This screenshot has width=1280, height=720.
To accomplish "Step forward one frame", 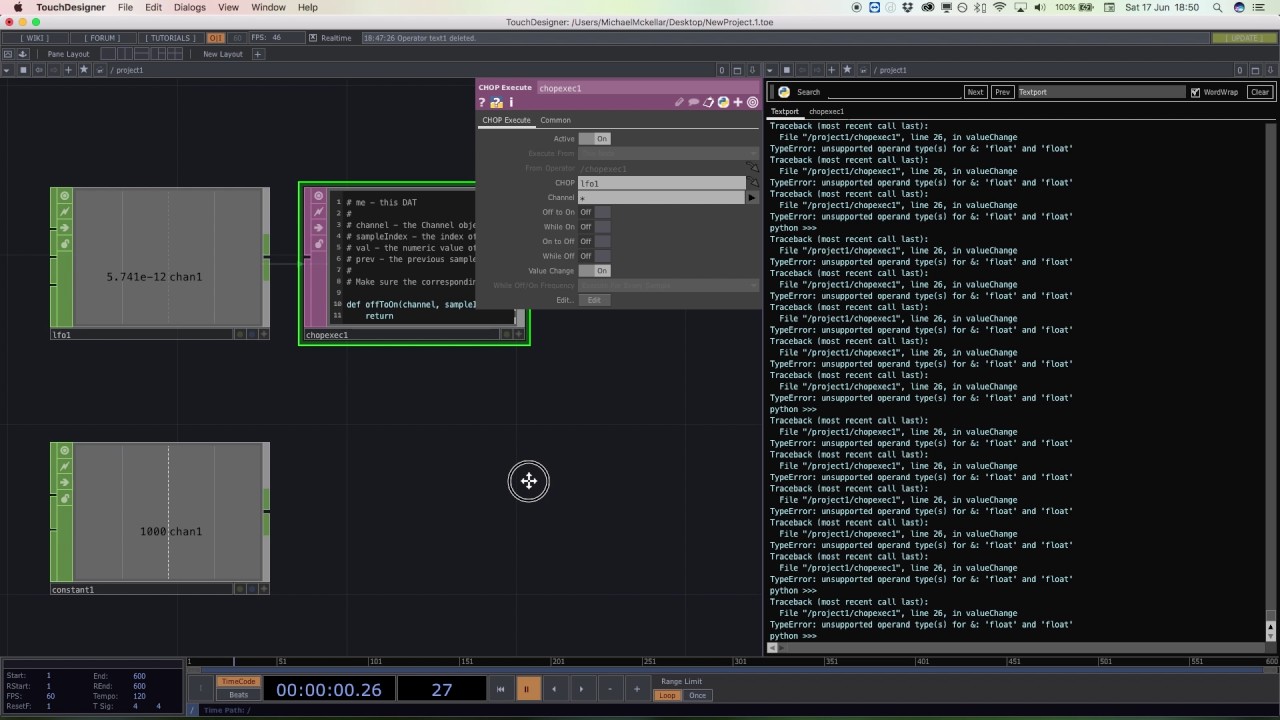I will coord(581,689).
